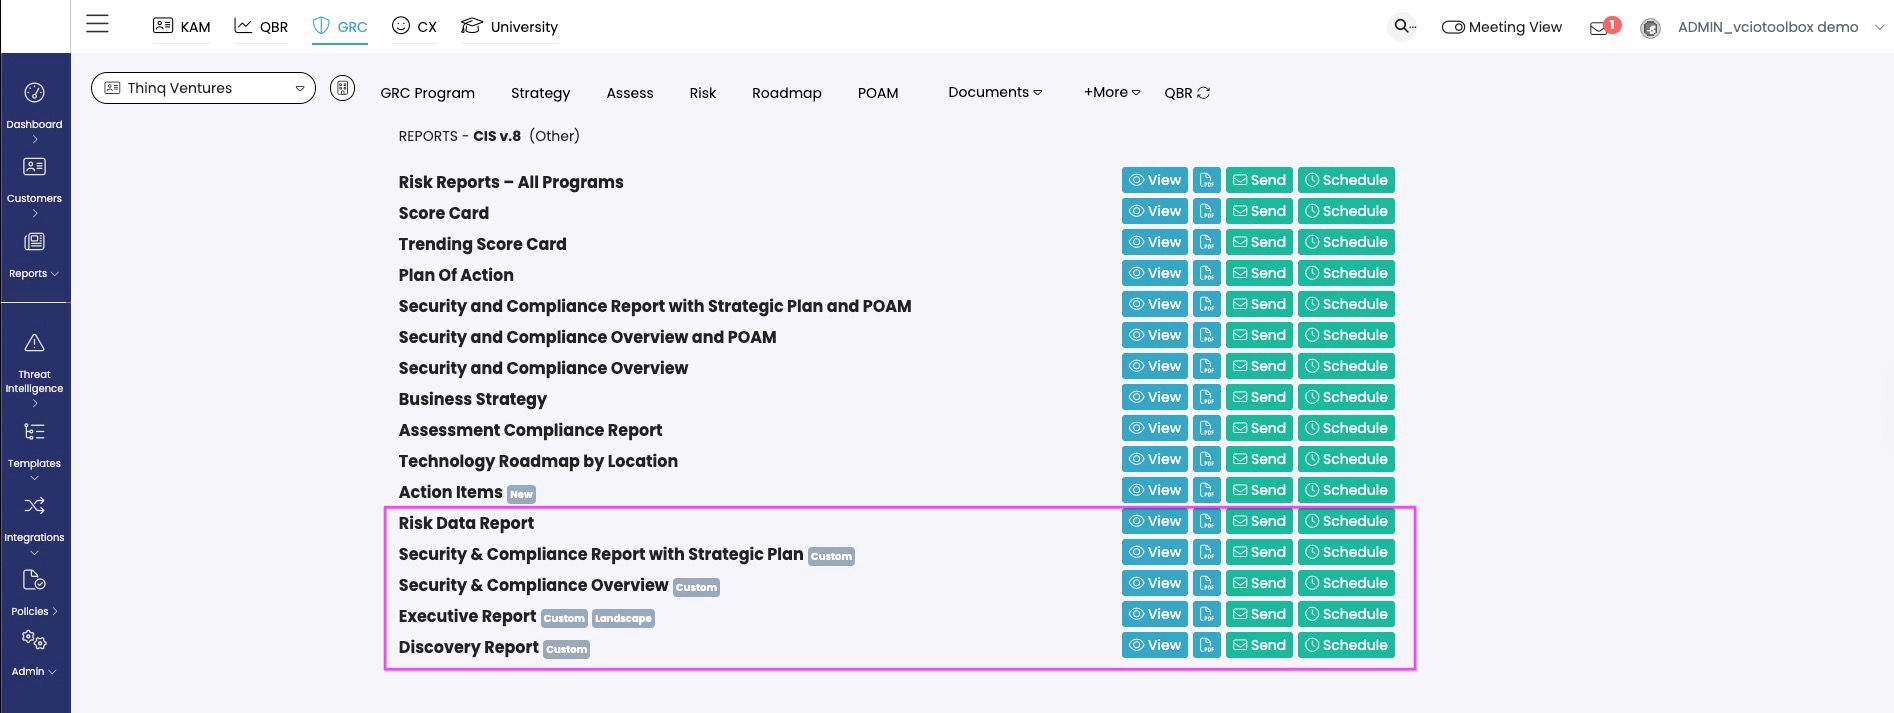Screen dimensions: 1894x713
Task: Download PDF for Score Card
Action: pyautogui.click(x=1207, y=211)
